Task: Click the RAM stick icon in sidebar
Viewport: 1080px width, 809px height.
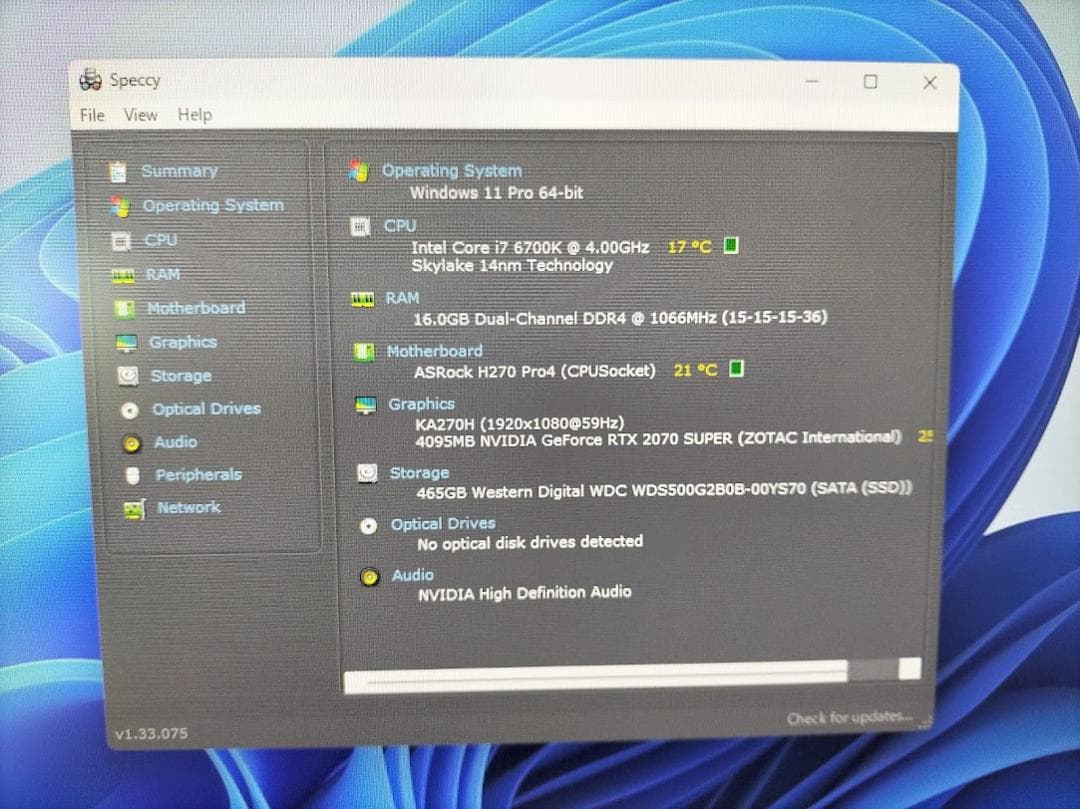Action: (x=123, y=275)
